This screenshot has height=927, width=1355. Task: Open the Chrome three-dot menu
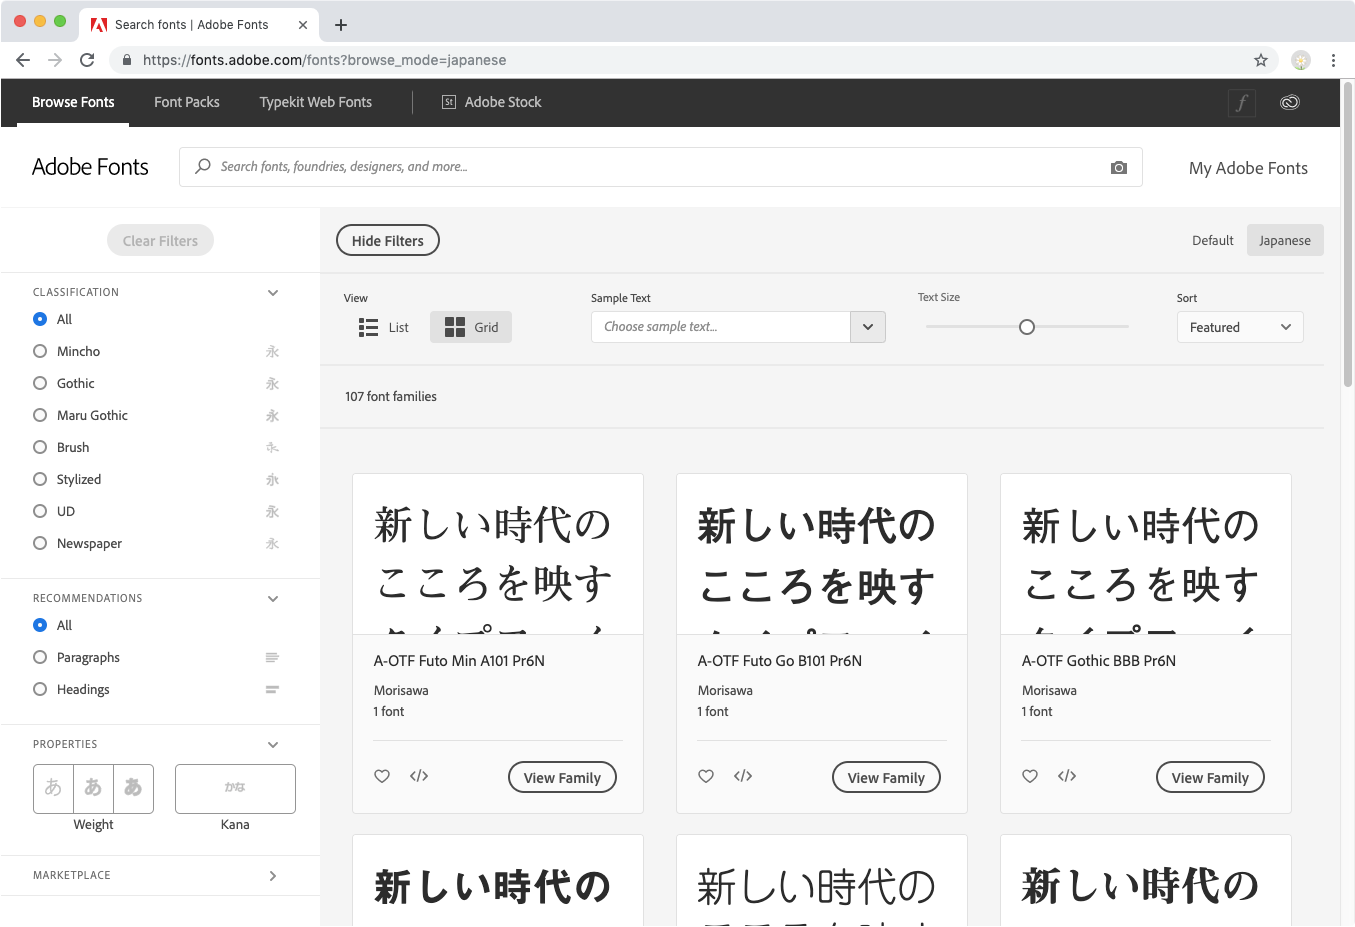pyautogui.click(x=1333, y=60)
